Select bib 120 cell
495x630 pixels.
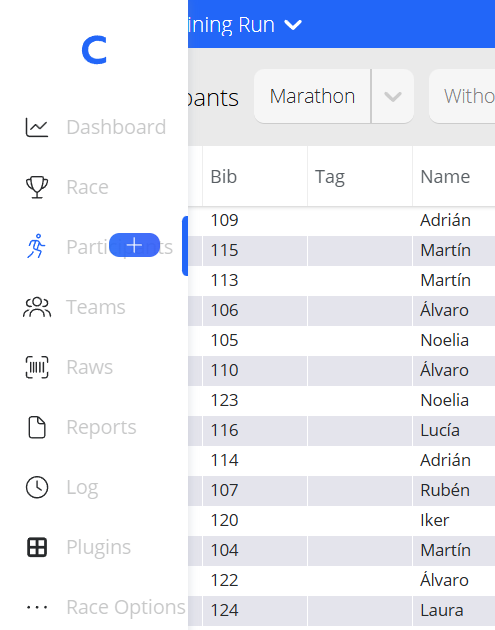[x=255, y=521]
